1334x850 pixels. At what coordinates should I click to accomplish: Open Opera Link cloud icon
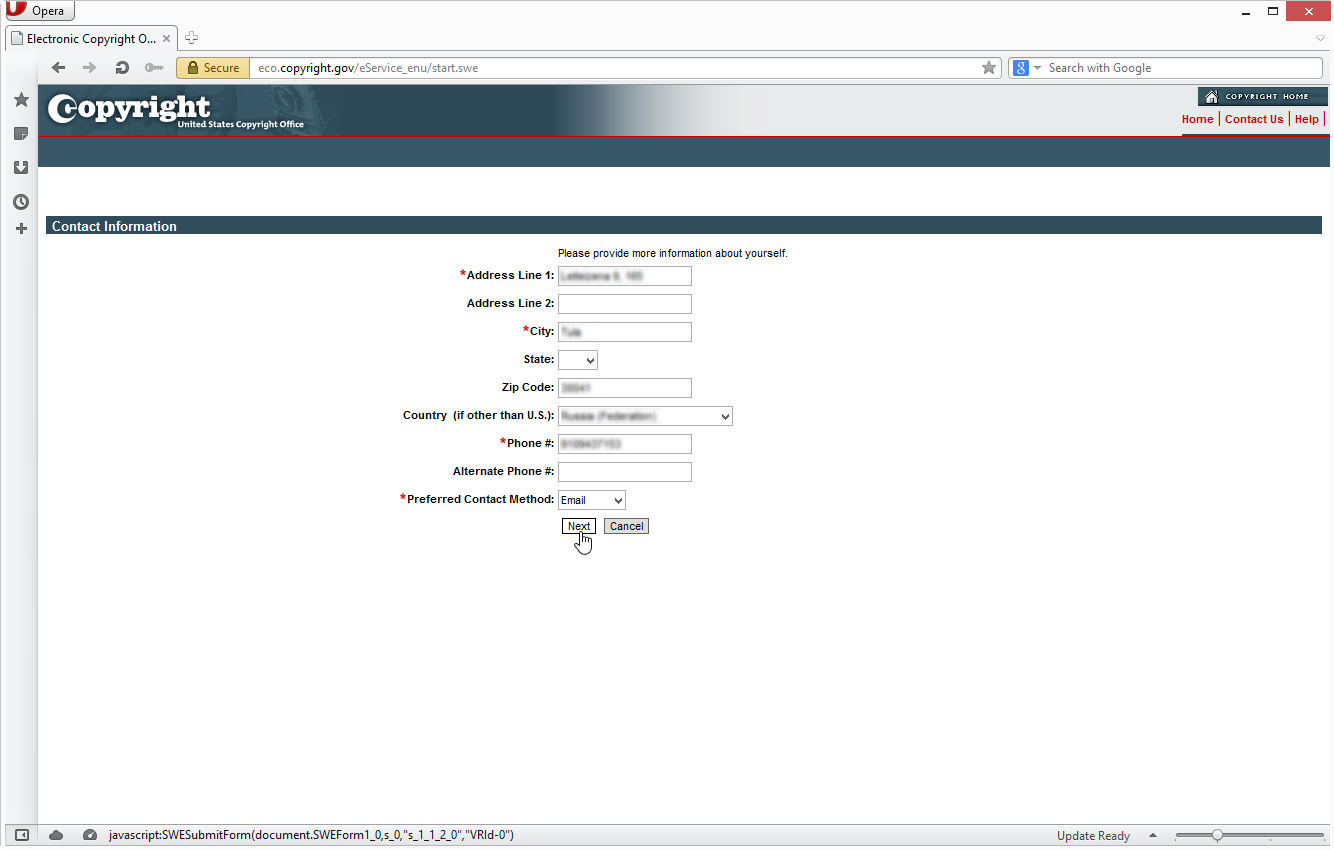[56, 835]
